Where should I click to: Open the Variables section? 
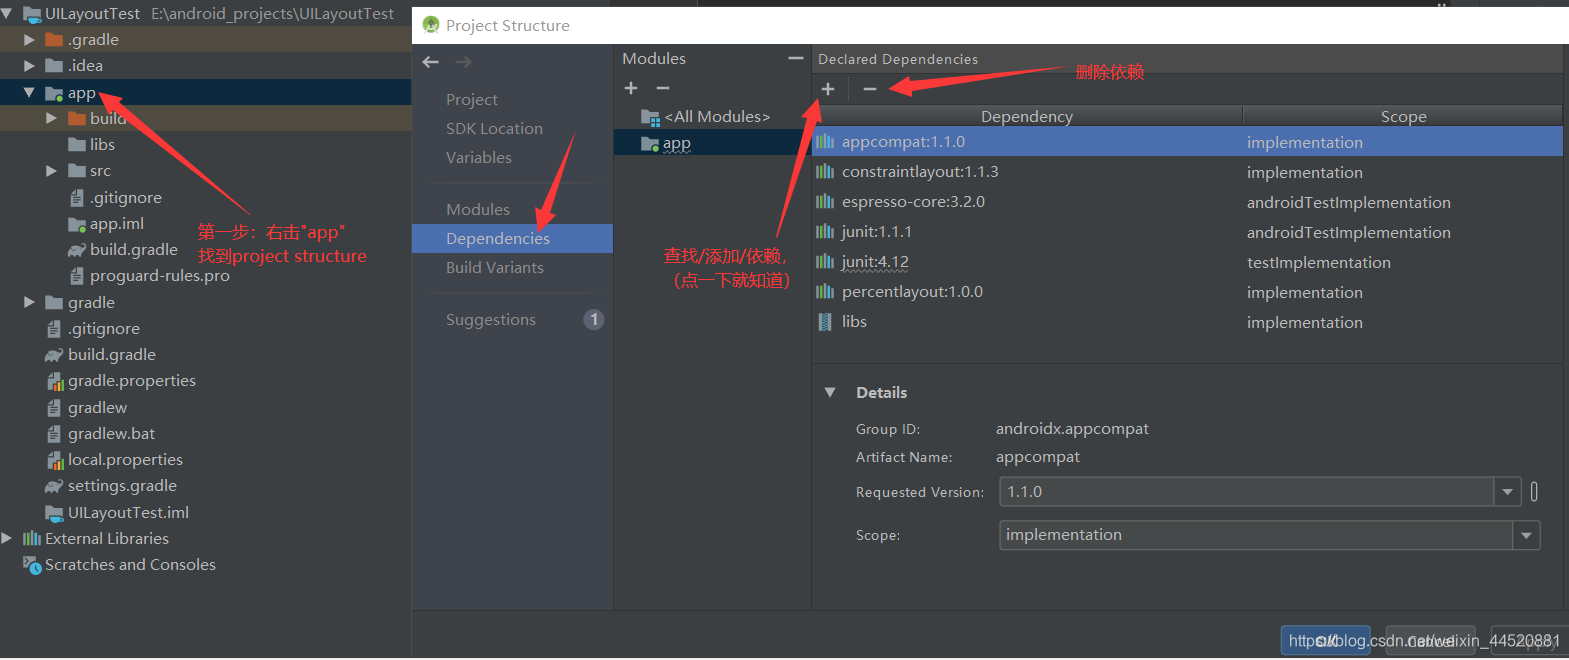(x=479, y=158)
